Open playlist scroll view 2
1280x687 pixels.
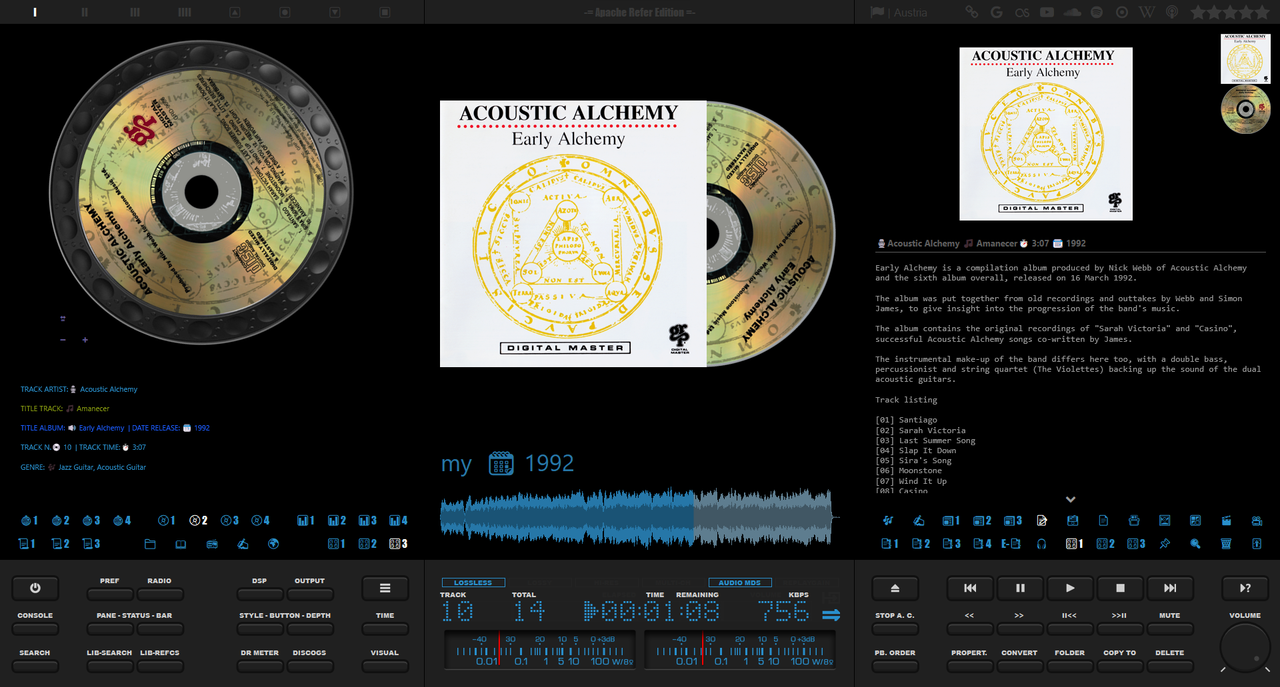coord(61,544)
